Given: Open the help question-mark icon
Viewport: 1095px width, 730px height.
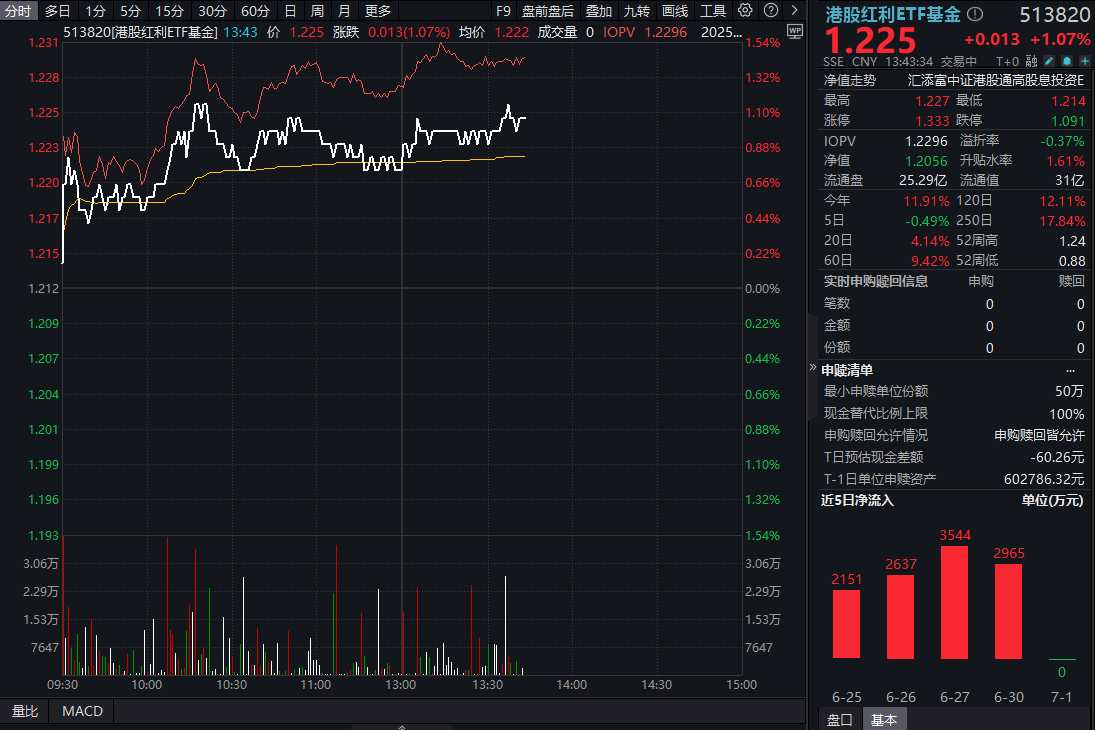Looking at the screenshot, I should click(770, 11).
